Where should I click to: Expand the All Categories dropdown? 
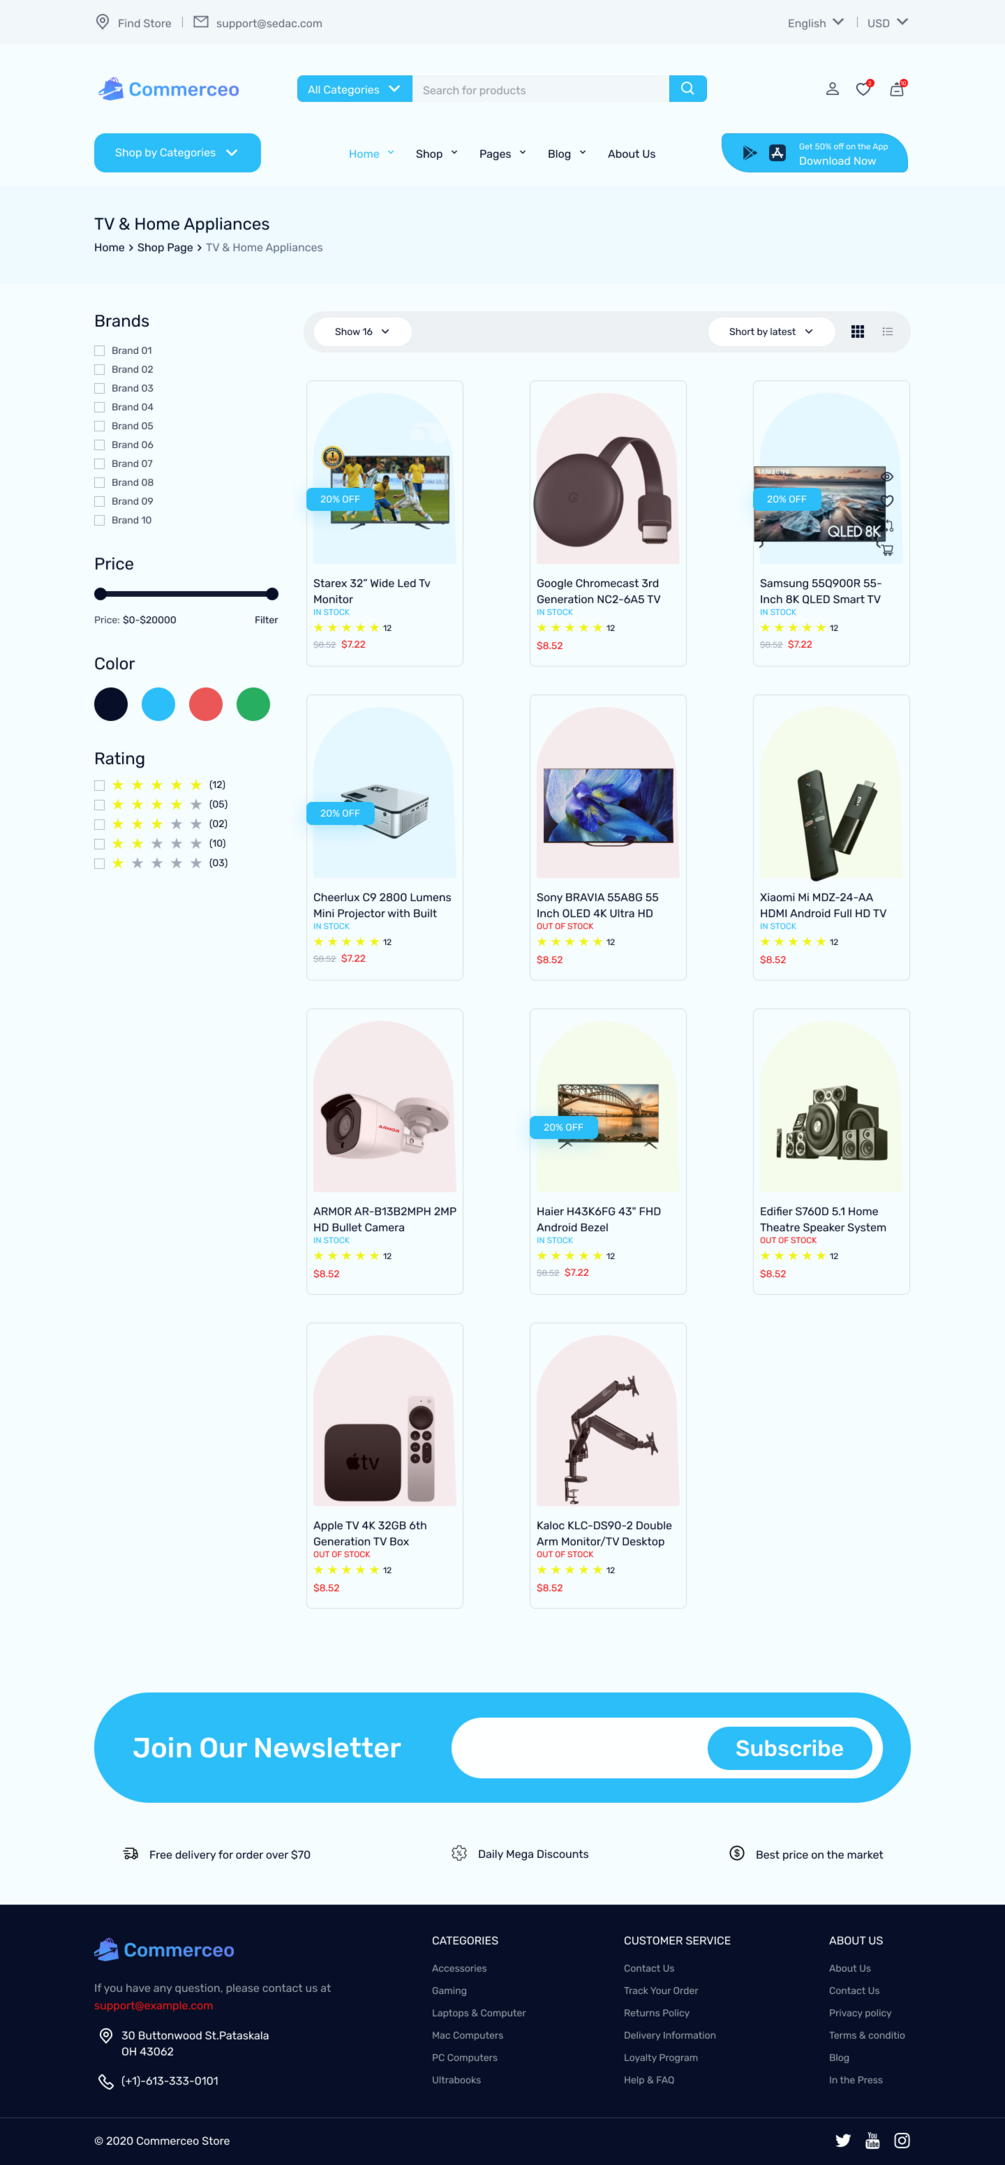(x=354, y=89)
